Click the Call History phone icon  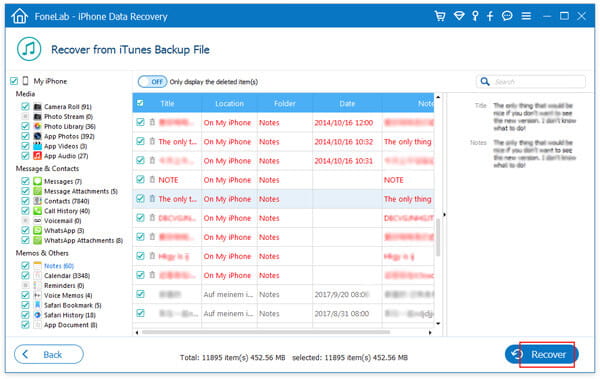37,211
